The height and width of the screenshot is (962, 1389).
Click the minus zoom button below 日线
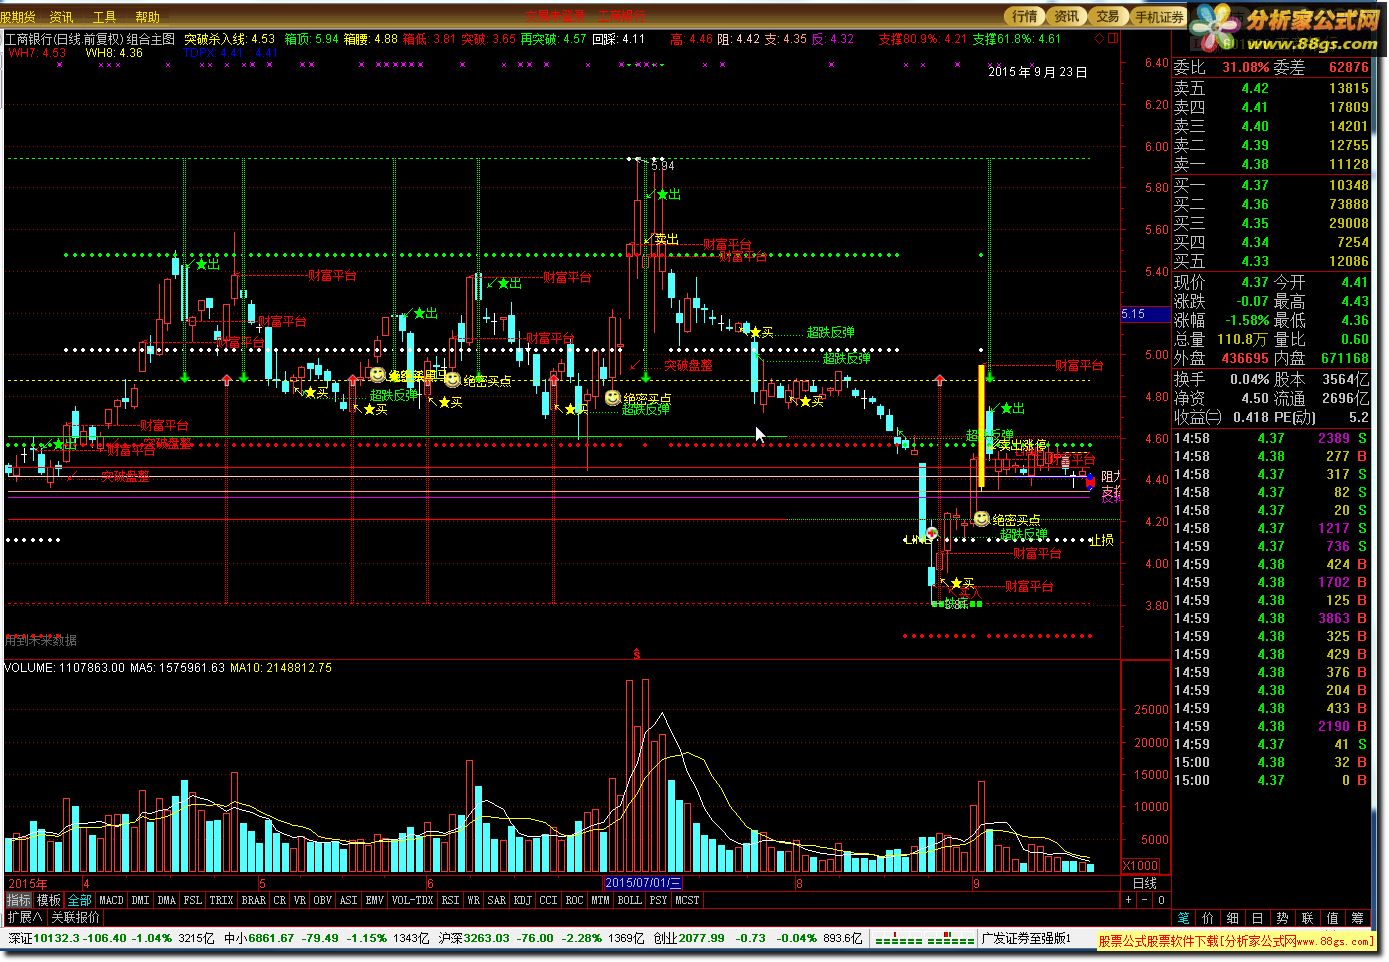1145,900
